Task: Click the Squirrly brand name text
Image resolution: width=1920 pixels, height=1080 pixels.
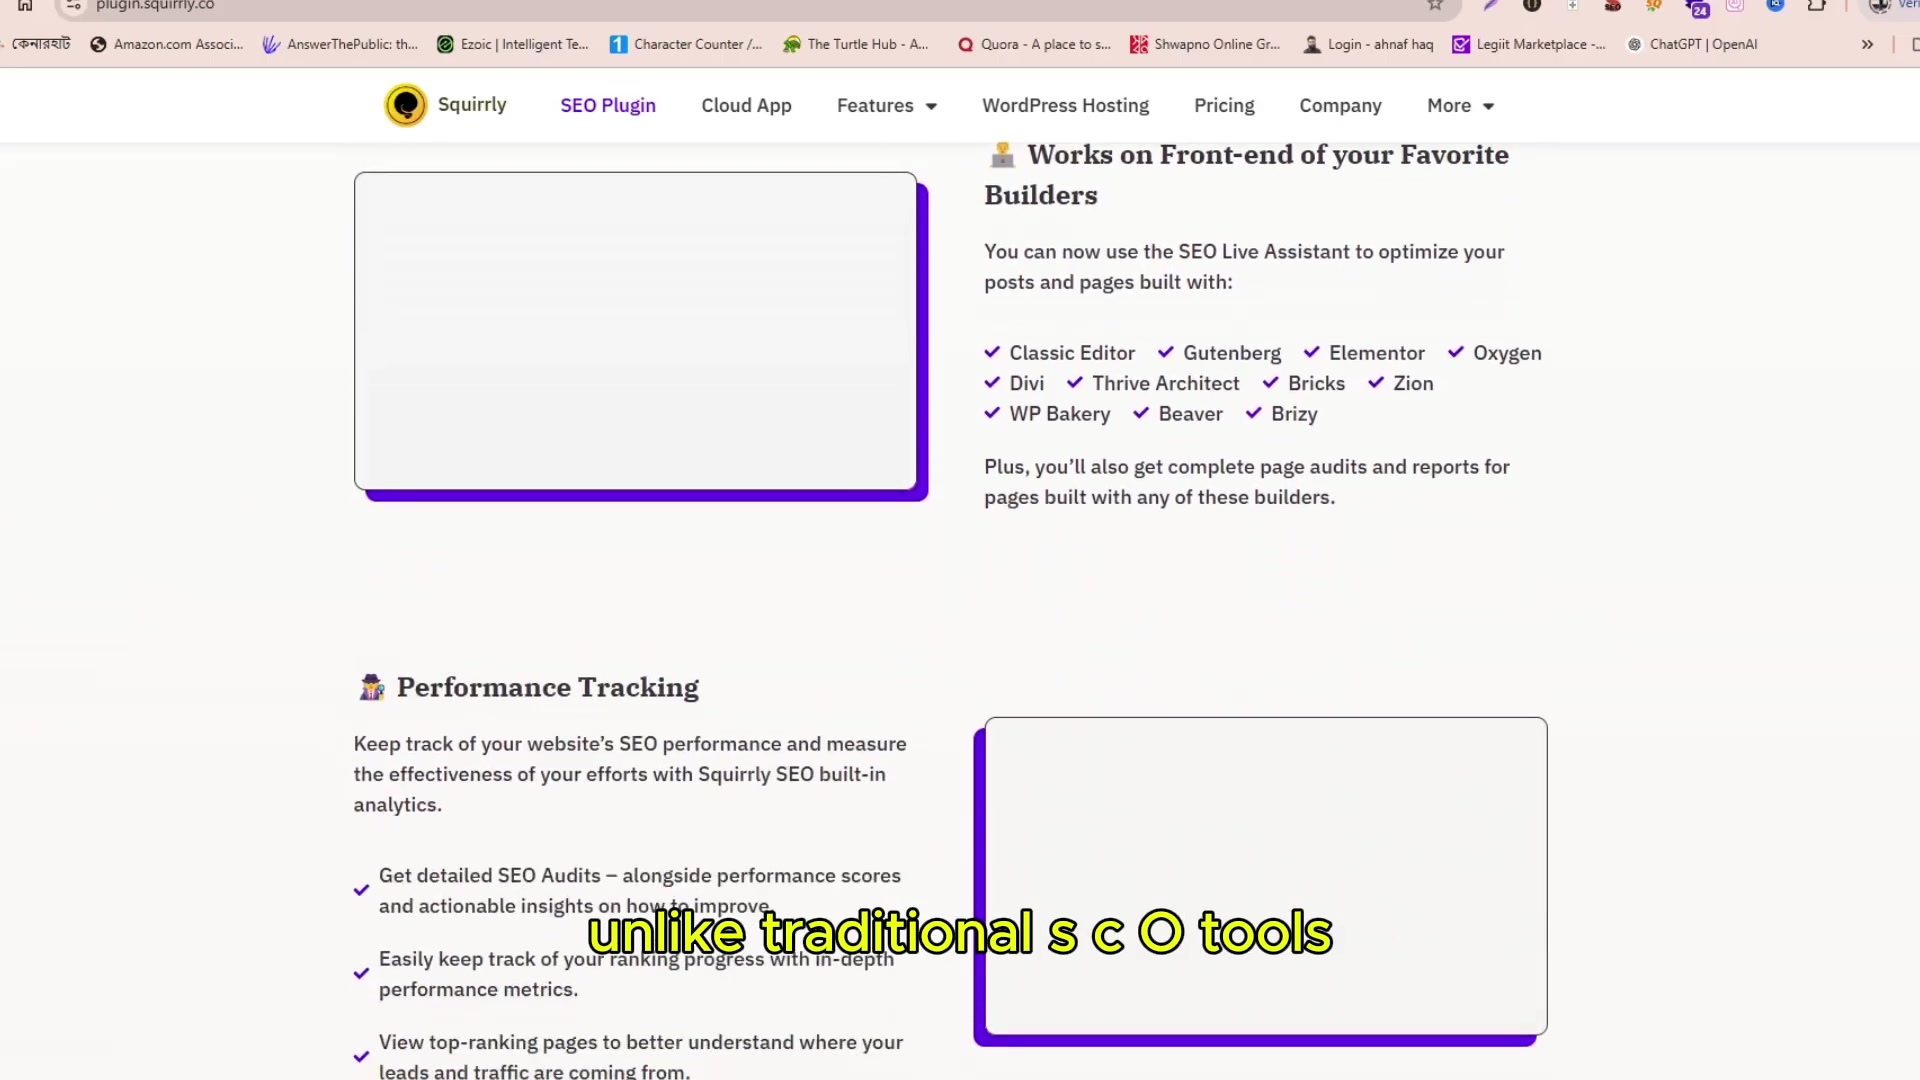Action: click(472, 105)
